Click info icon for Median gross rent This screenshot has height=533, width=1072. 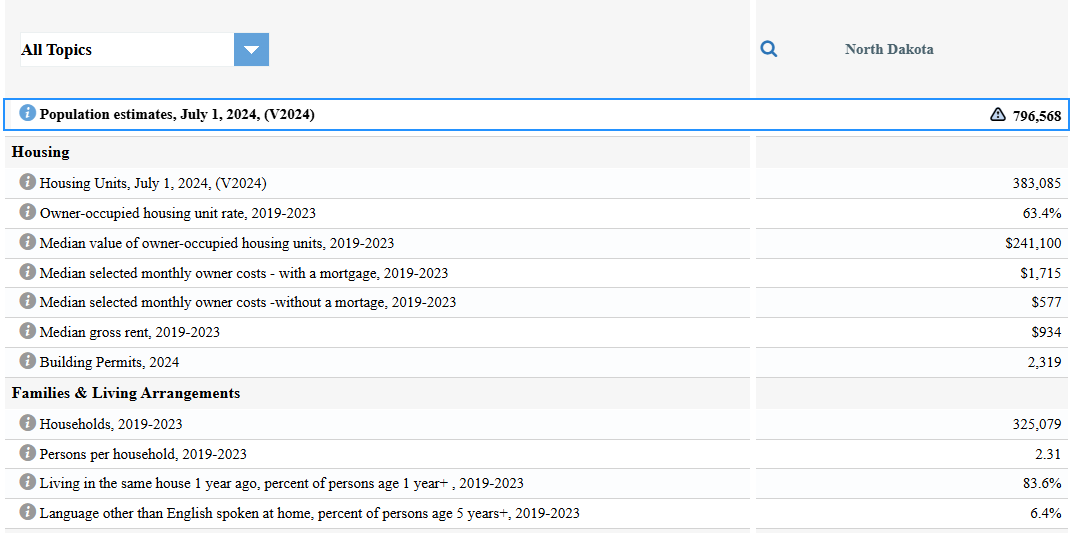click(28, 332)
